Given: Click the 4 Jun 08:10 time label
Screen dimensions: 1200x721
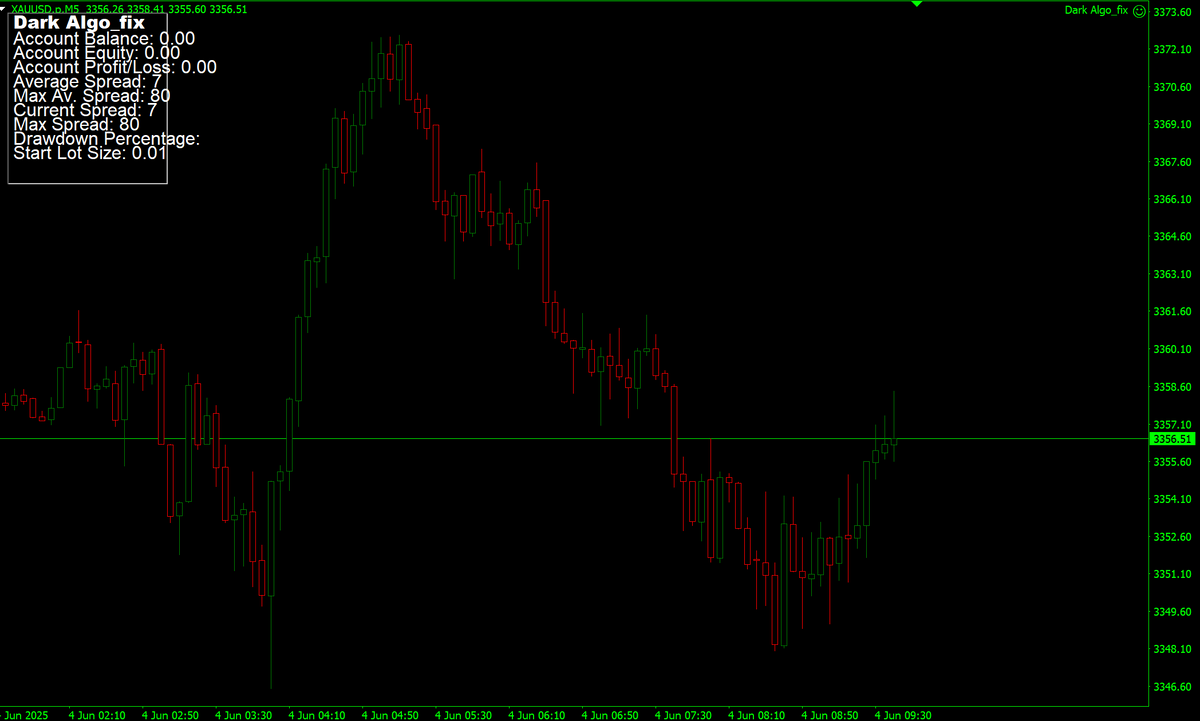Looking at the screenshot, I should pyautogui.click(x=757, y=716).
